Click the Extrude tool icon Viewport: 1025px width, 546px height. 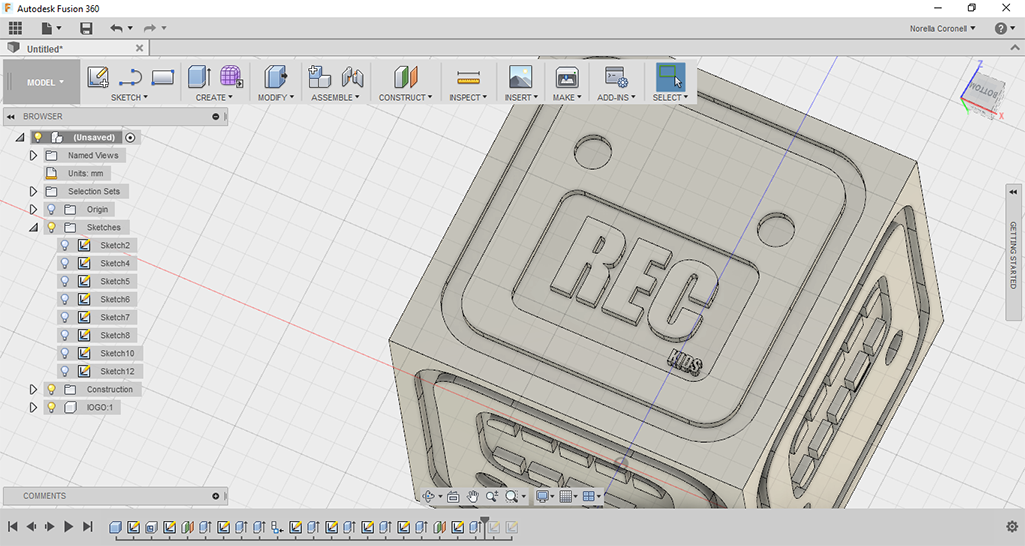pyautogui.click(x=199, y=77)
